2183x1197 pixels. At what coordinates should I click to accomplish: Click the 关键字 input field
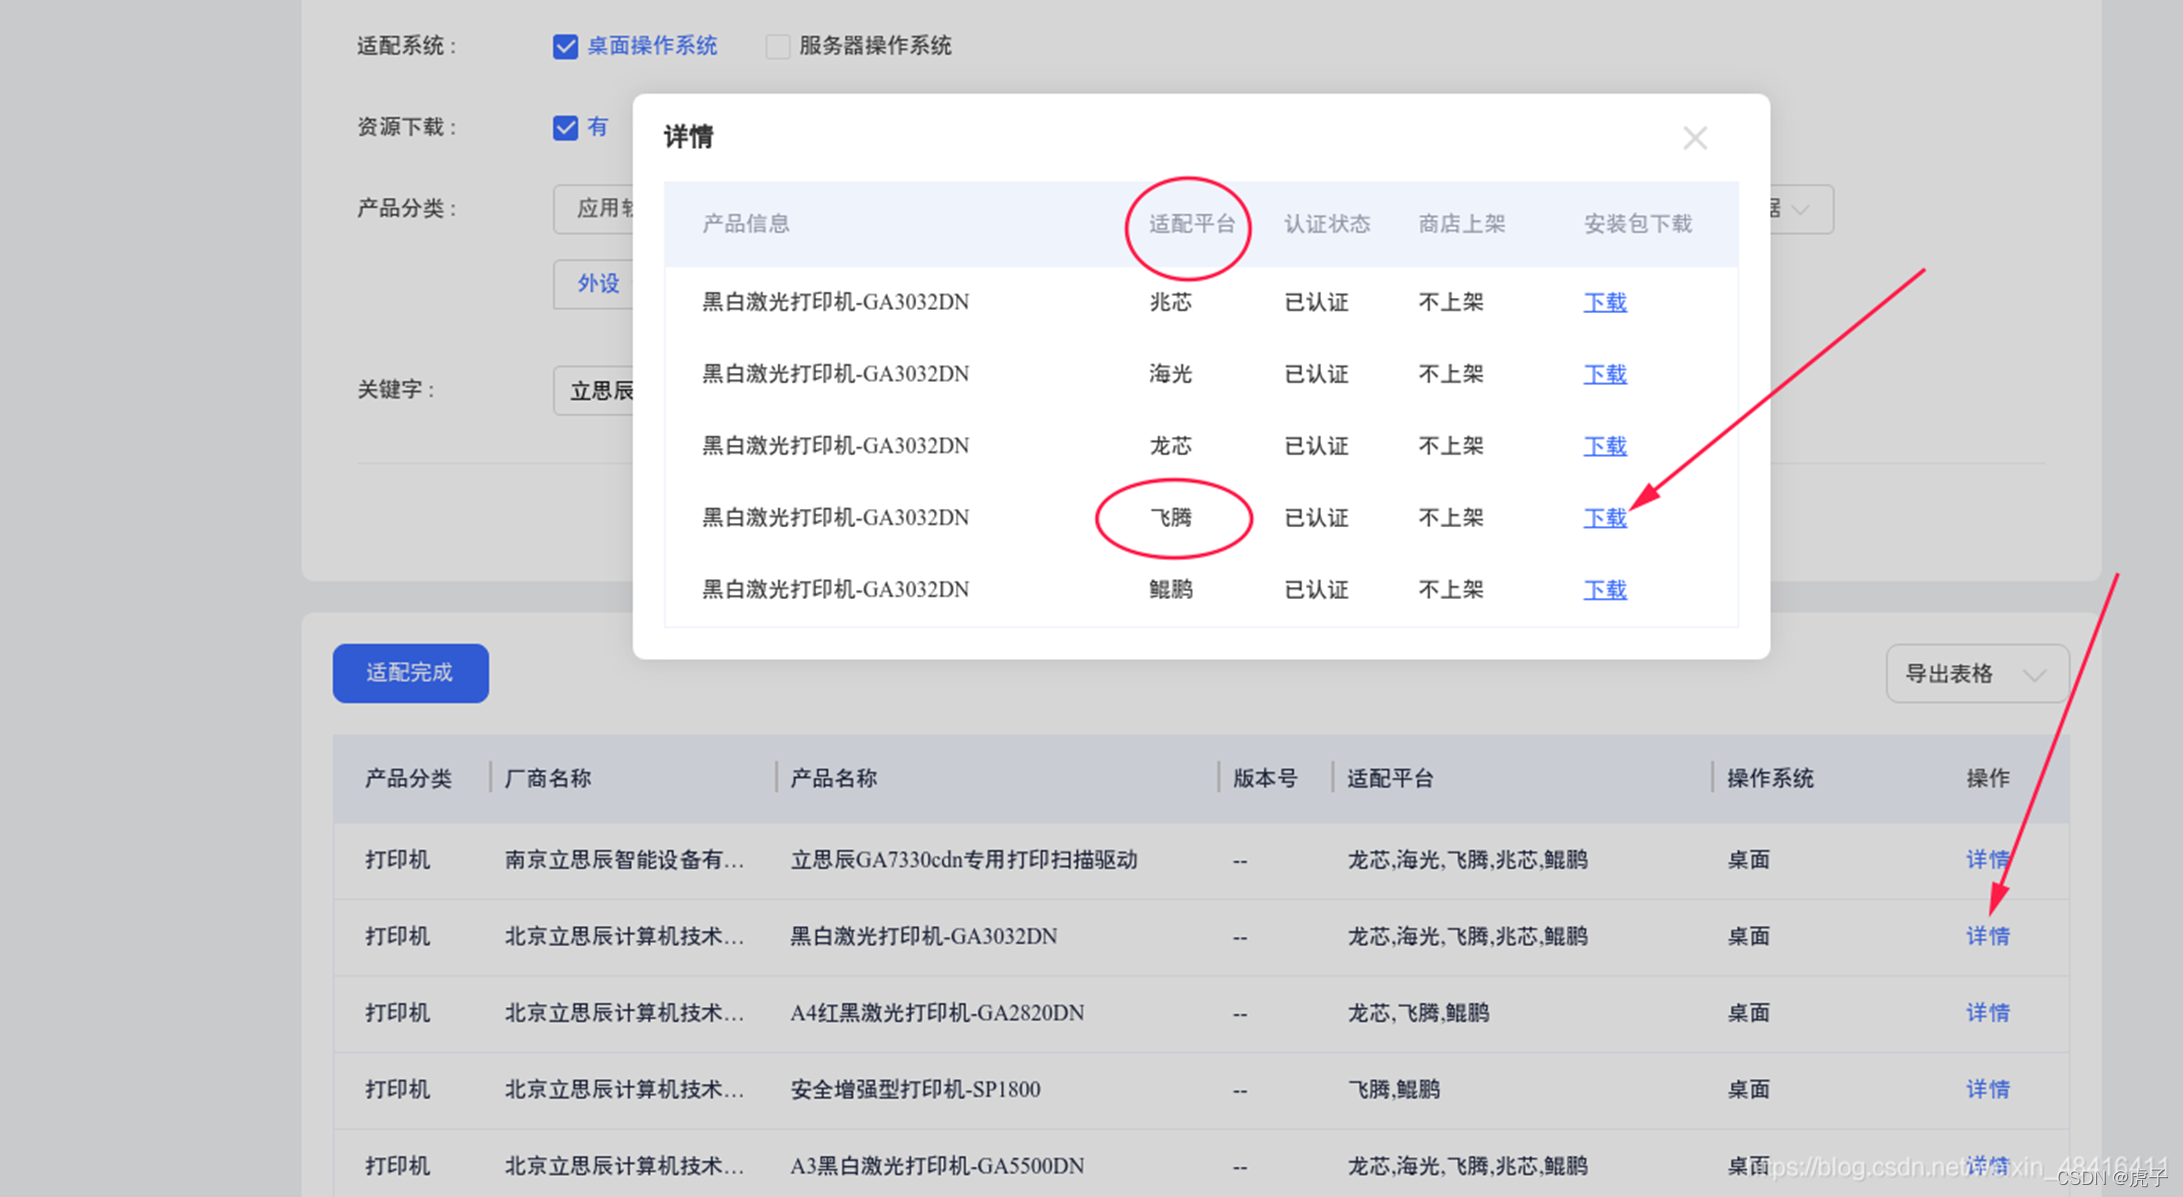(x=594, y=391)
